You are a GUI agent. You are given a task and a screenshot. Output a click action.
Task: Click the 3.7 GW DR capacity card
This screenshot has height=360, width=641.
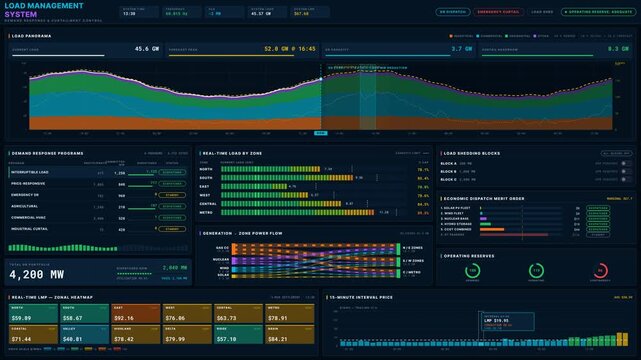coord(399,50)
